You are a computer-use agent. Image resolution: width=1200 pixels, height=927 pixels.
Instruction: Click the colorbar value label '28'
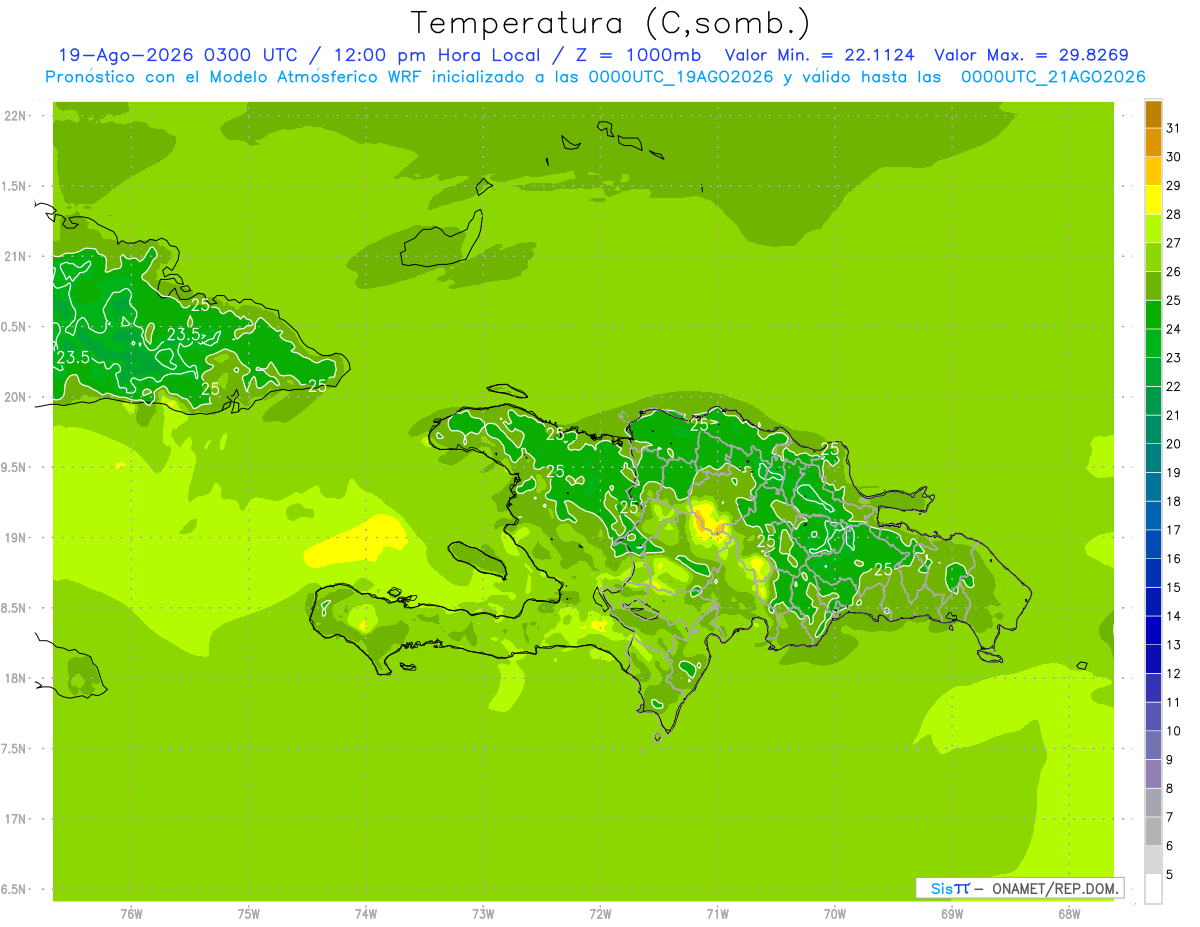pyautogui.click(x=1174, y=215)
